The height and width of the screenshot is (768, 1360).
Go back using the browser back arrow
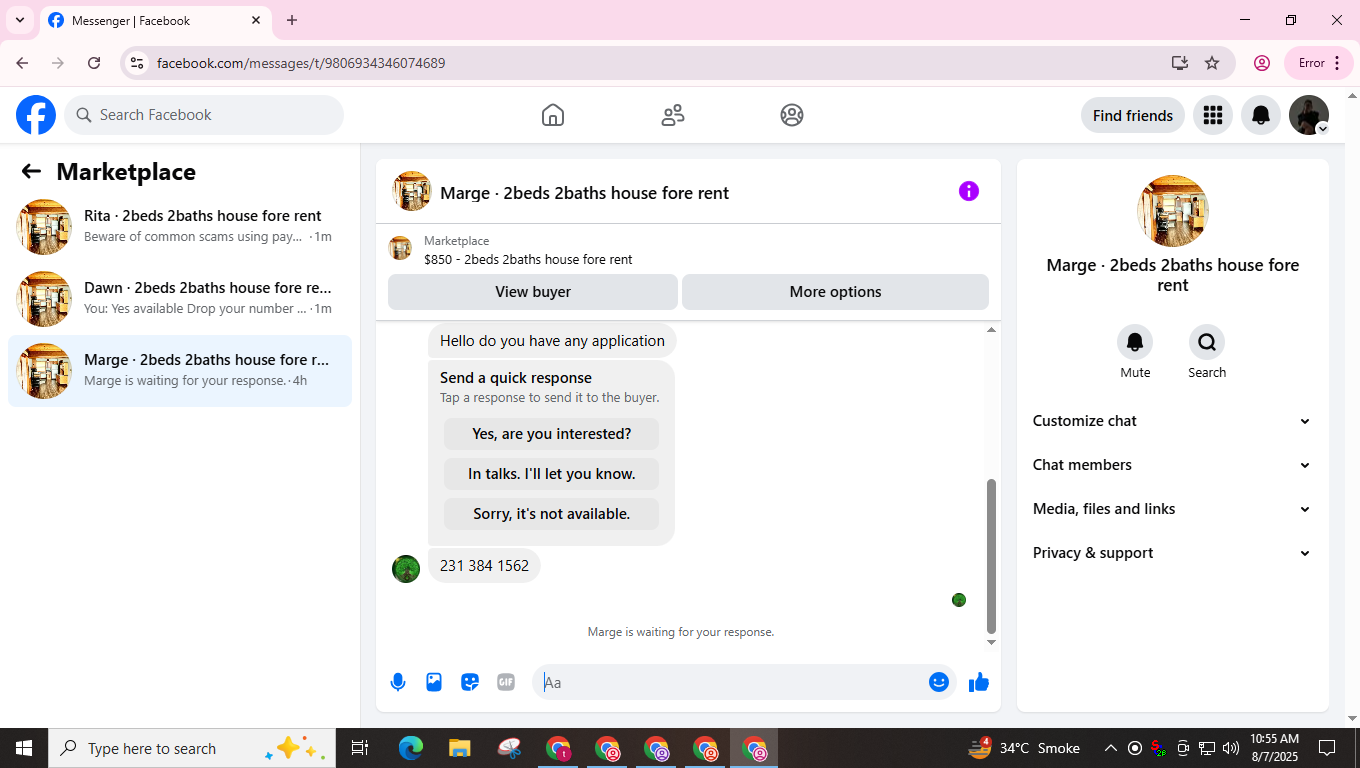click(x=22, y=63)
